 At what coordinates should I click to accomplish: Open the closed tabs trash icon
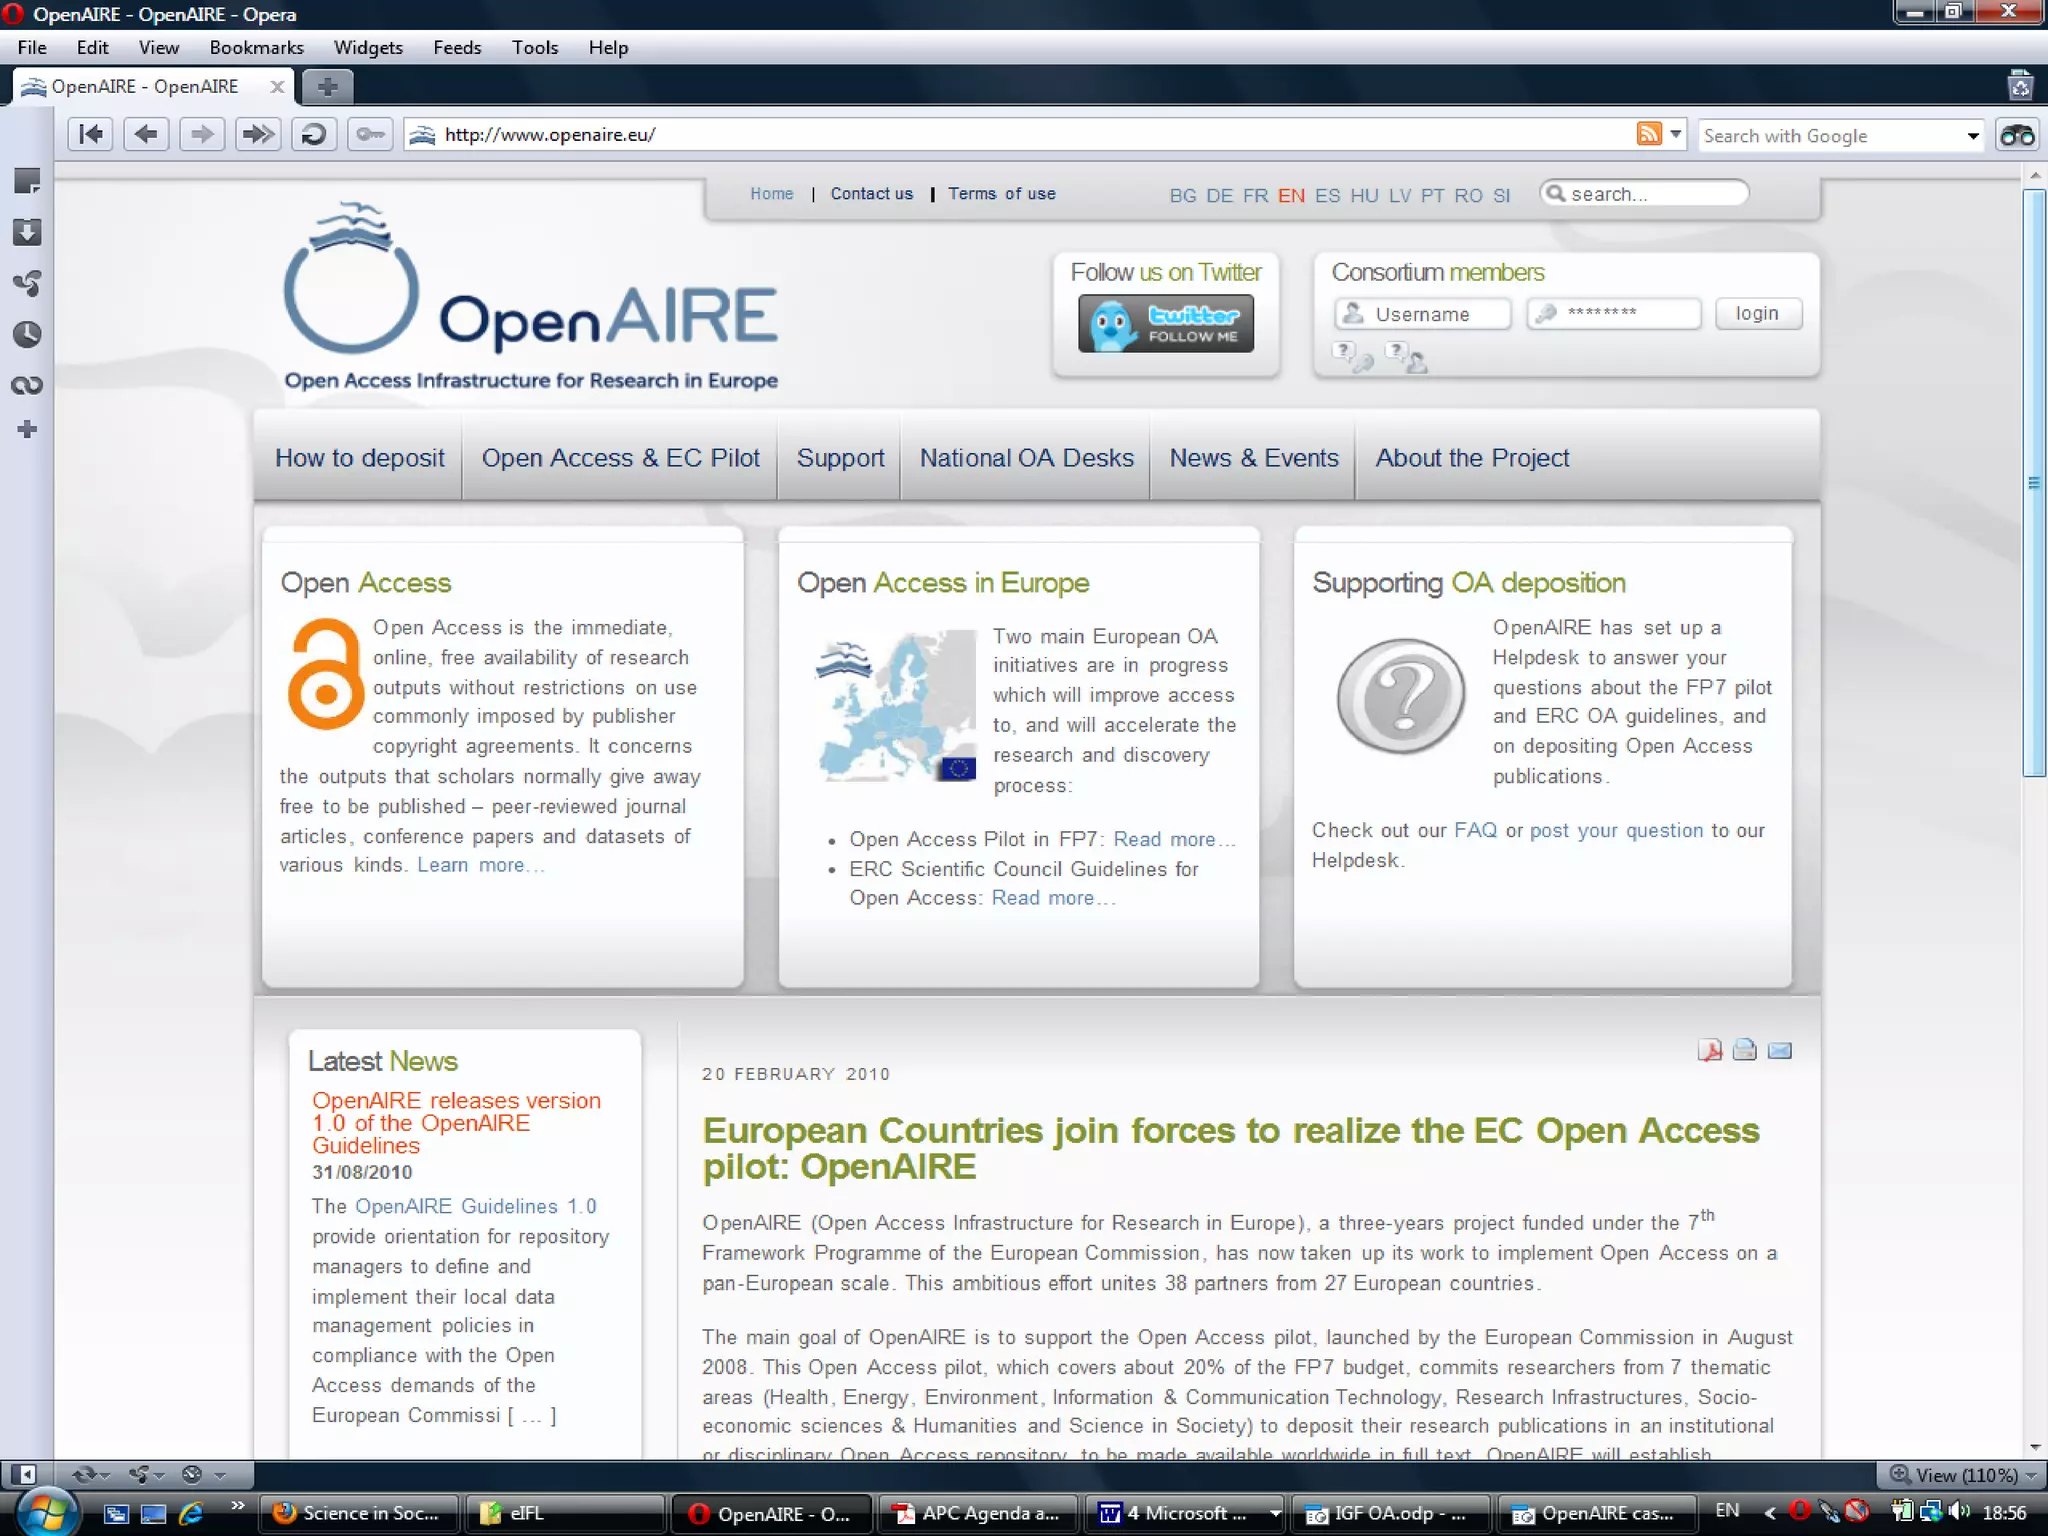pyautogui.click(x=2020, y=86)
